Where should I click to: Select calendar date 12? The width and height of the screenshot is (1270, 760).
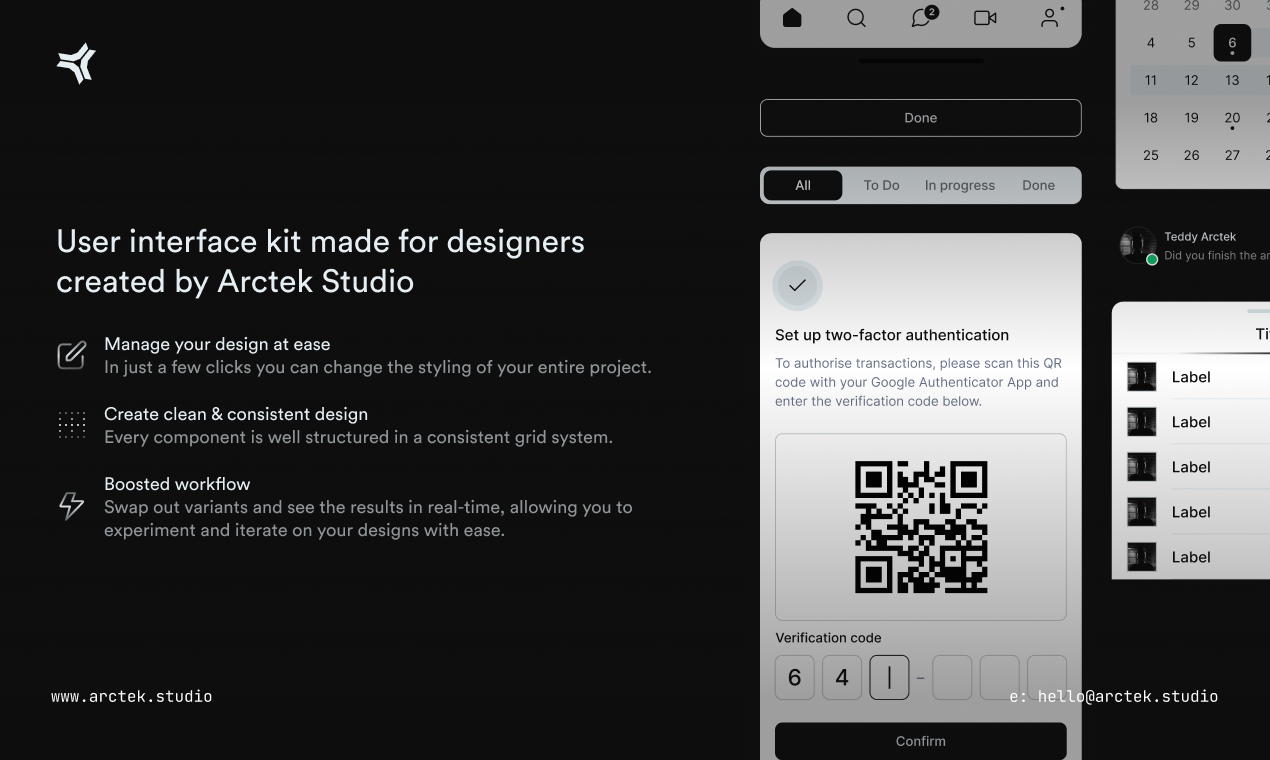pyautogui.click(x=1191, y=80)
